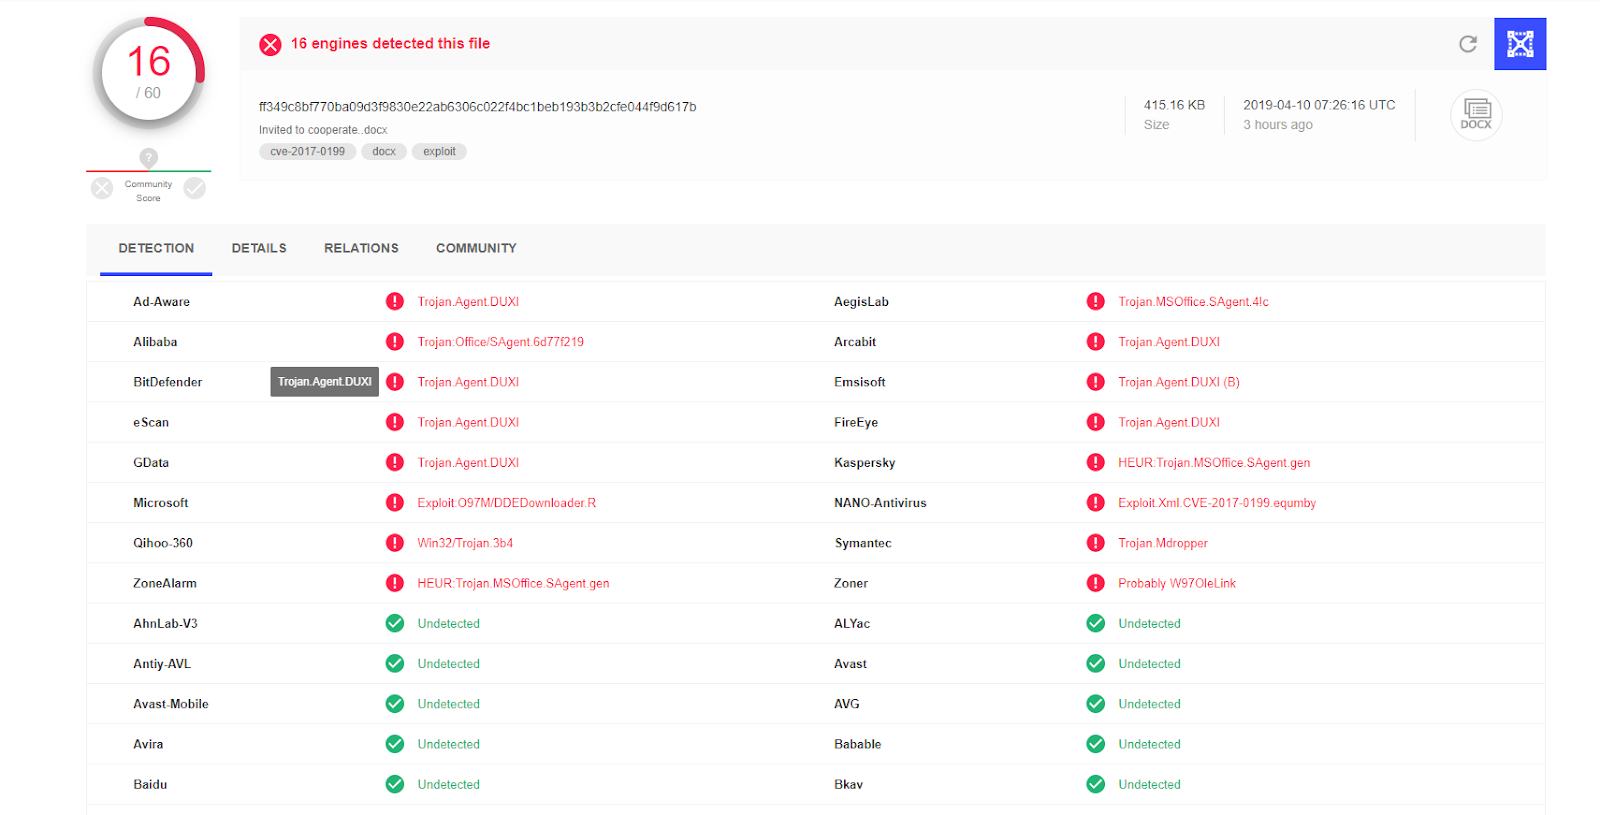This screenshot has height=815, width=1600.
Task: Click alert icon in Kaspersky row
Action: click(x=1096, y=462)
